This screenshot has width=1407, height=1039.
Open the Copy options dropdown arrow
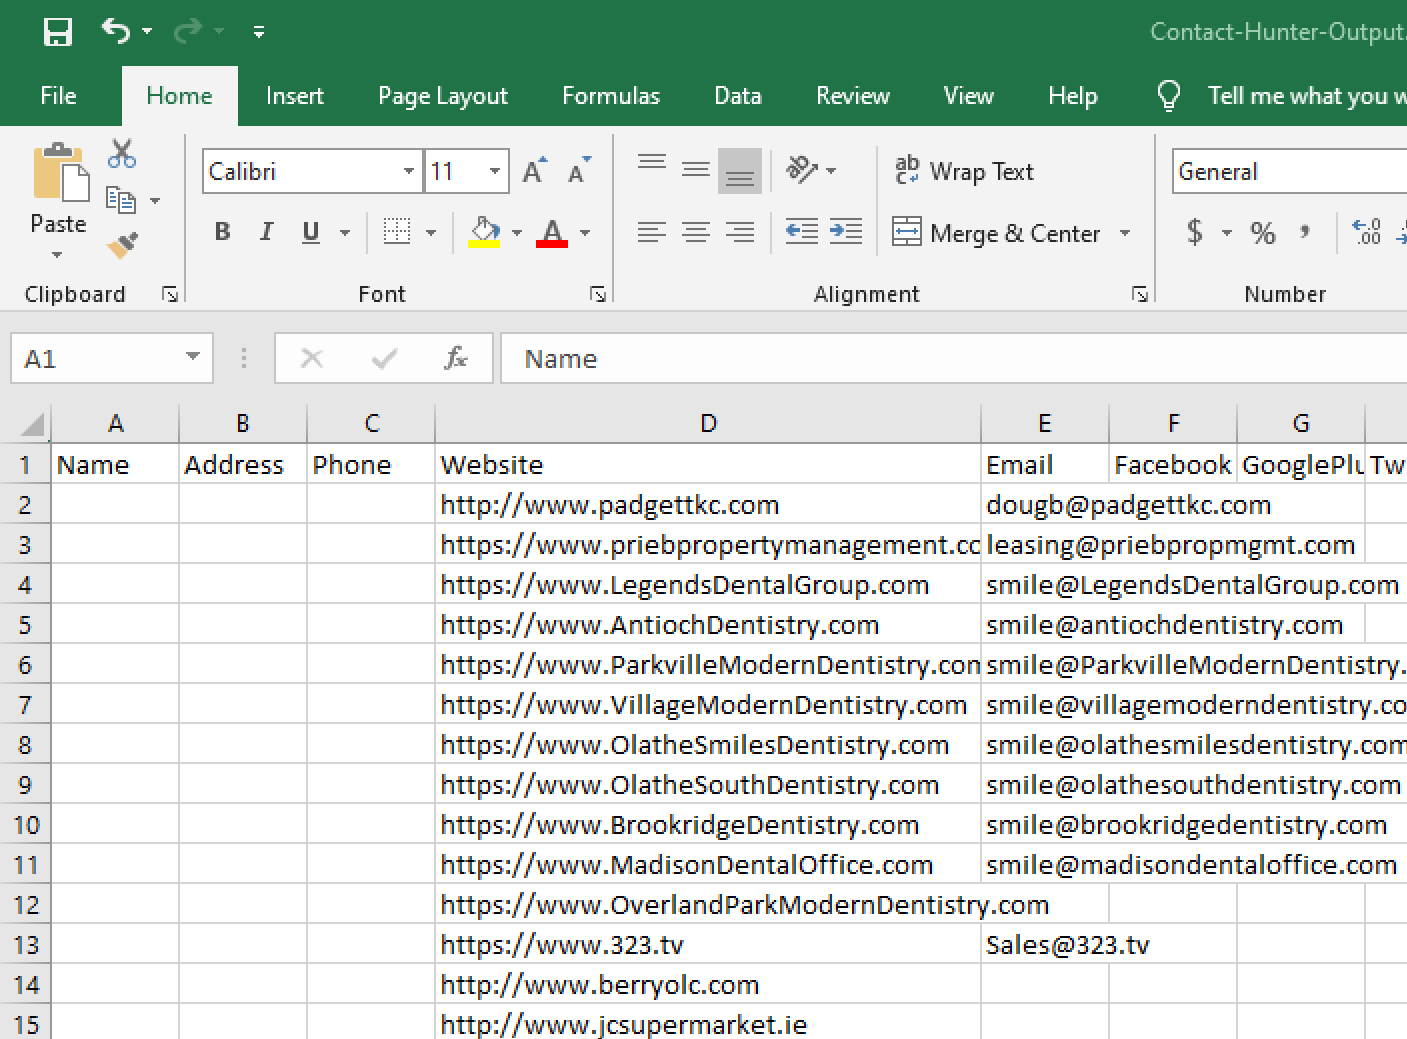(155, 201)
